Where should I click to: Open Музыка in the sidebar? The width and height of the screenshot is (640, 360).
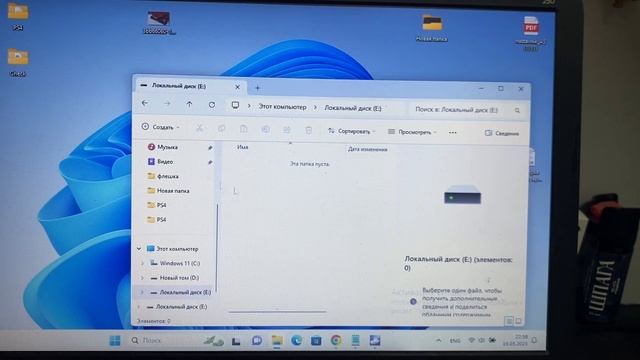click(167, 147)
